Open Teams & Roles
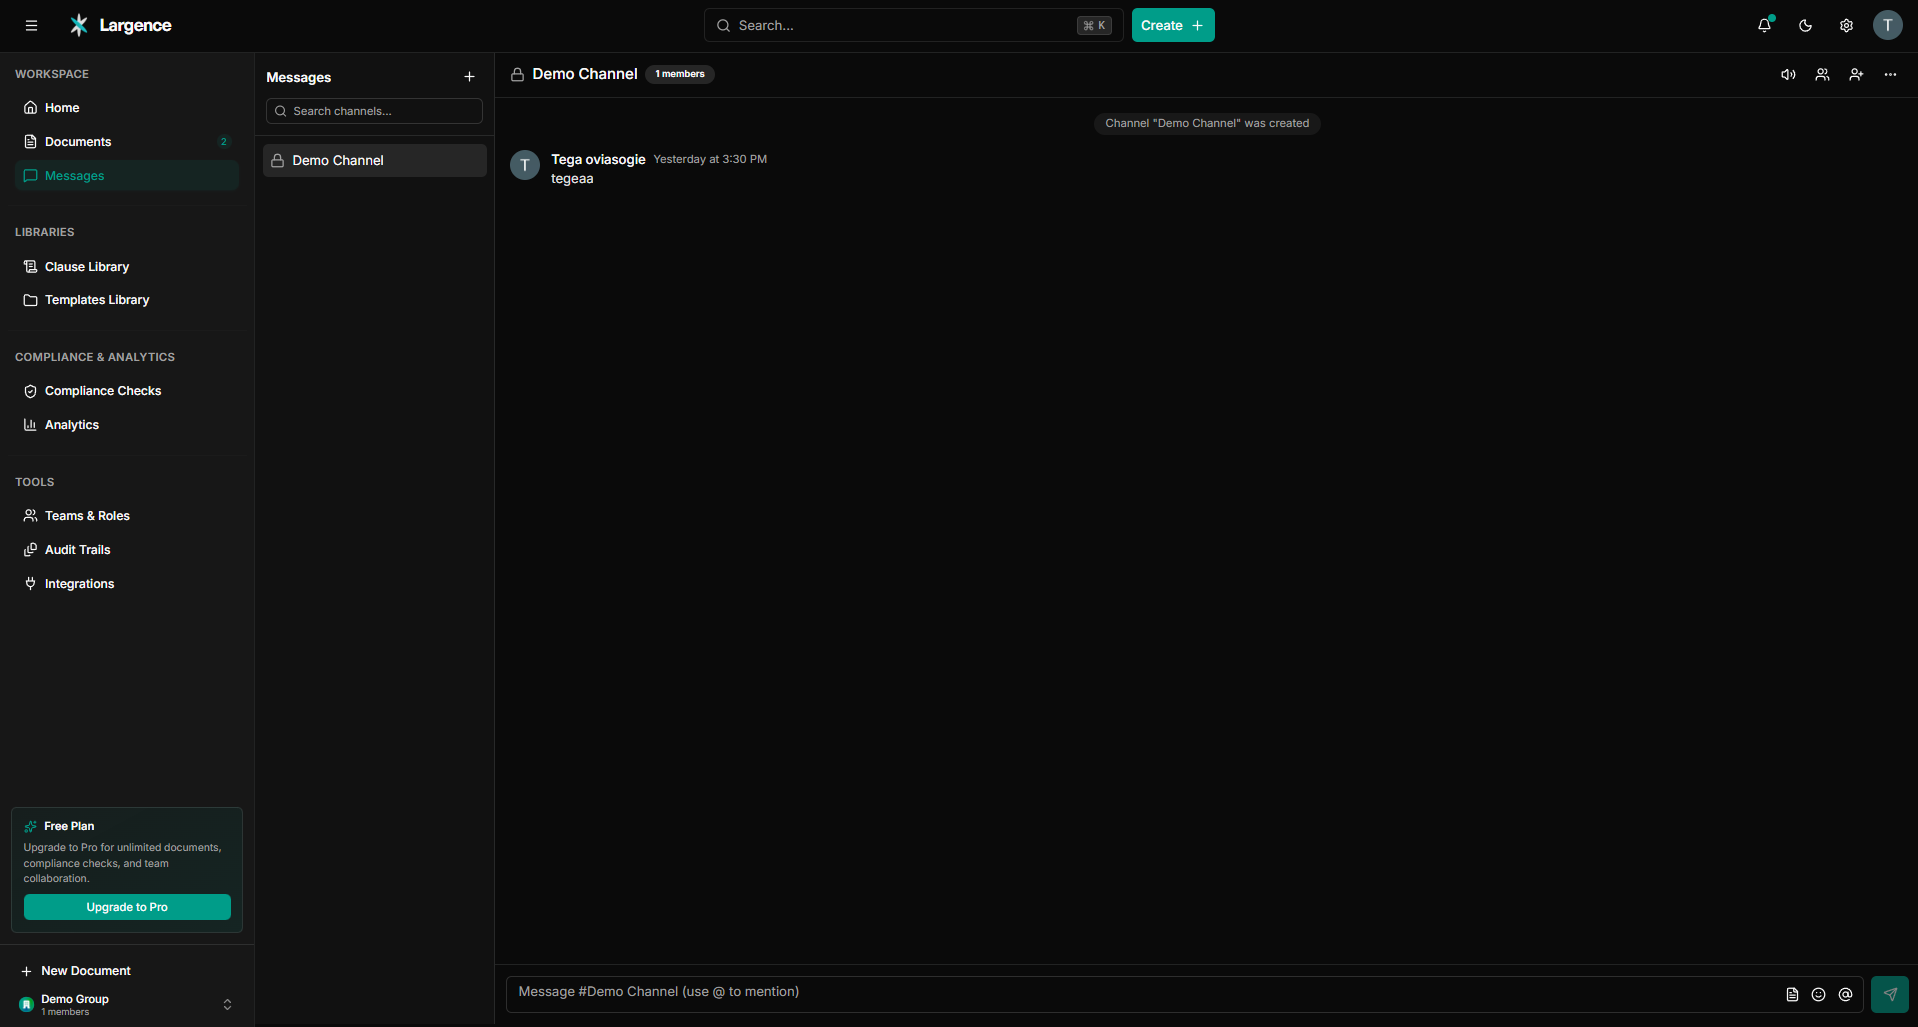Screen dimensions: 1918x1027 click(x=127, y=516)
